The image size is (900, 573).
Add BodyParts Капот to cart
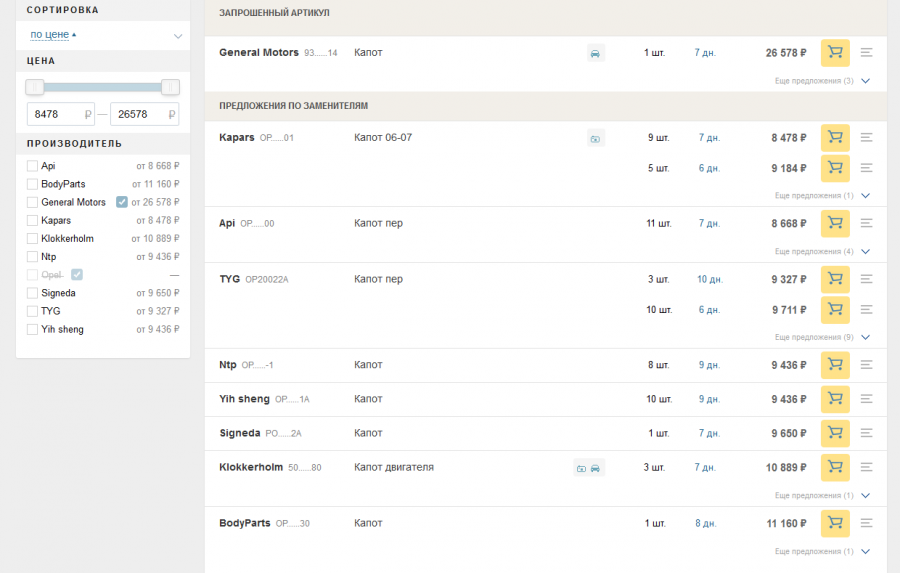[x=835, y=523]
